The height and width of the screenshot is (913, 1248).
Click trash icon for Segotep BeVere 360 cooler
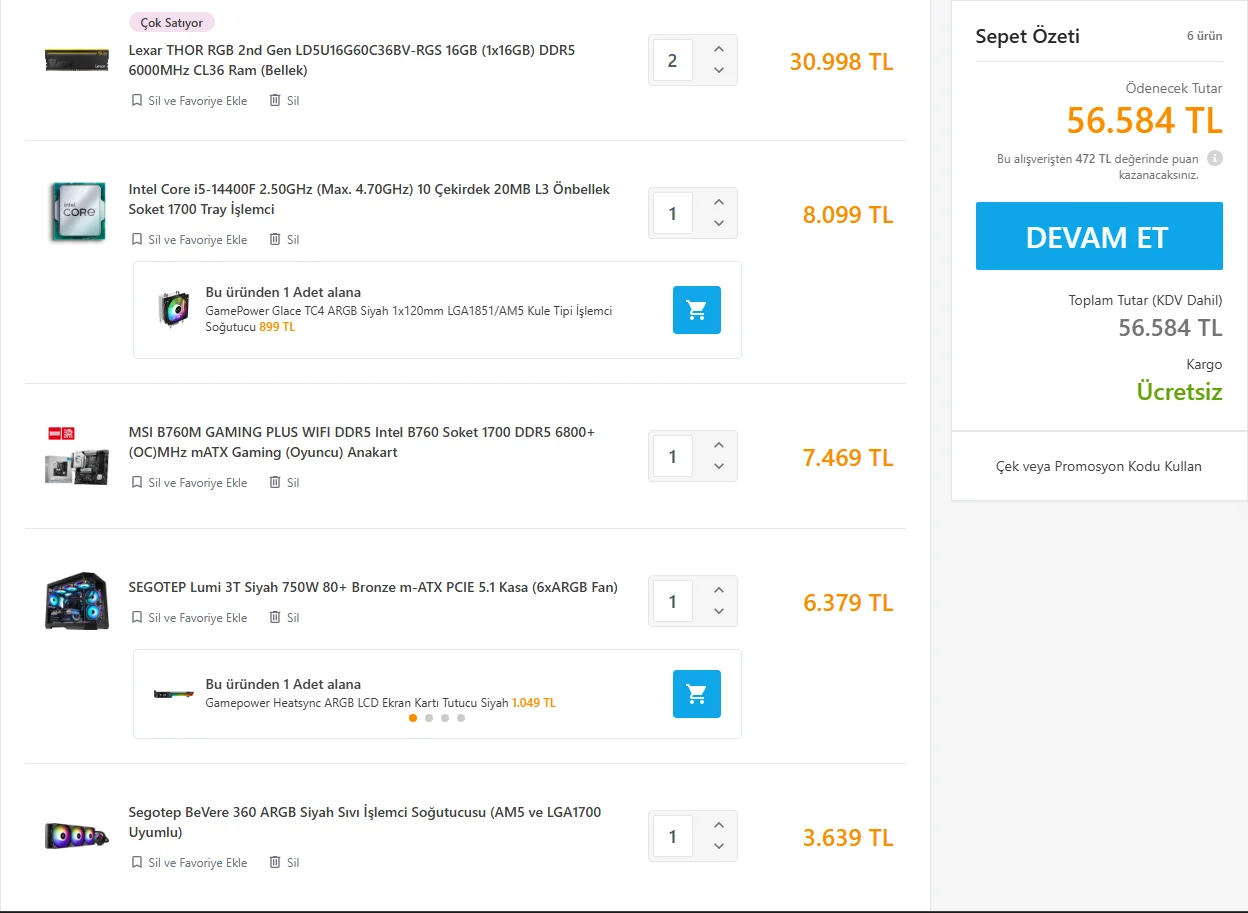(275, 862)
